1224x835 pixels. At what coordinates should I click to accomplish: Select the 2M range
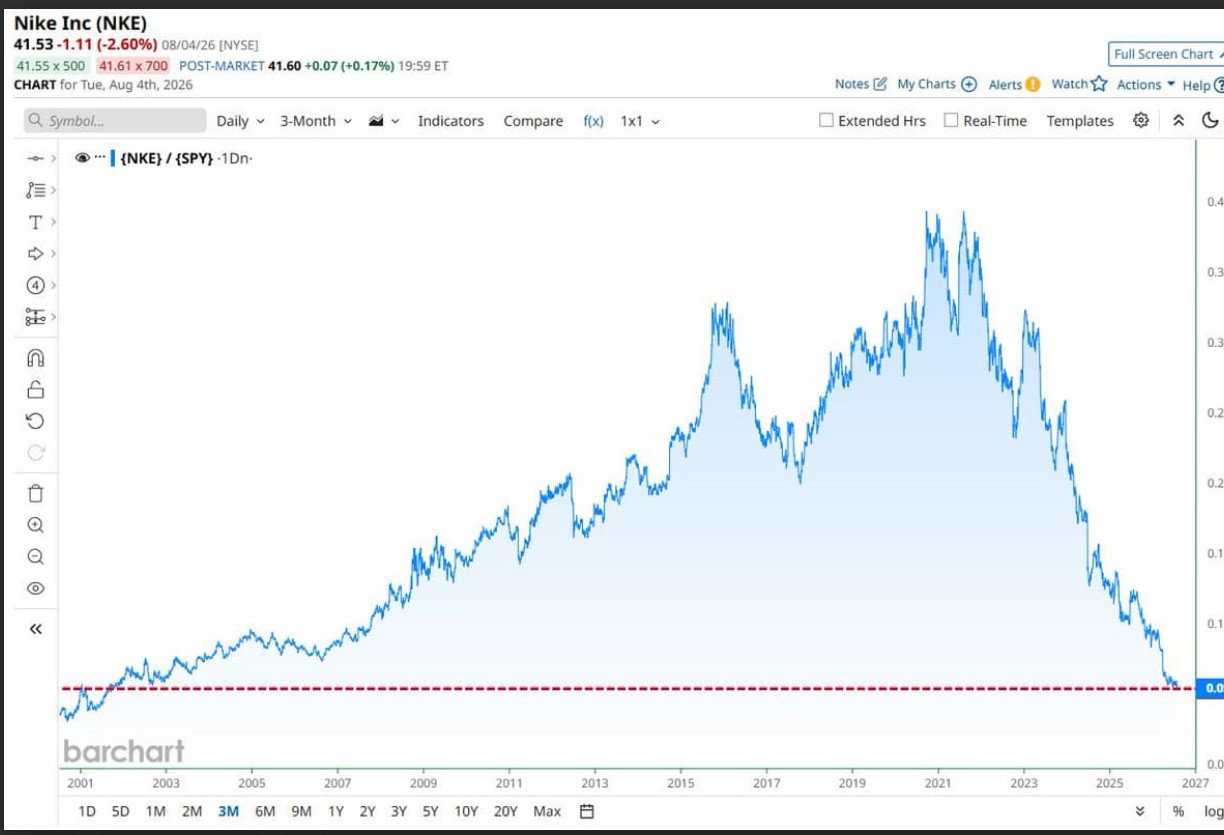coord(192,811)
